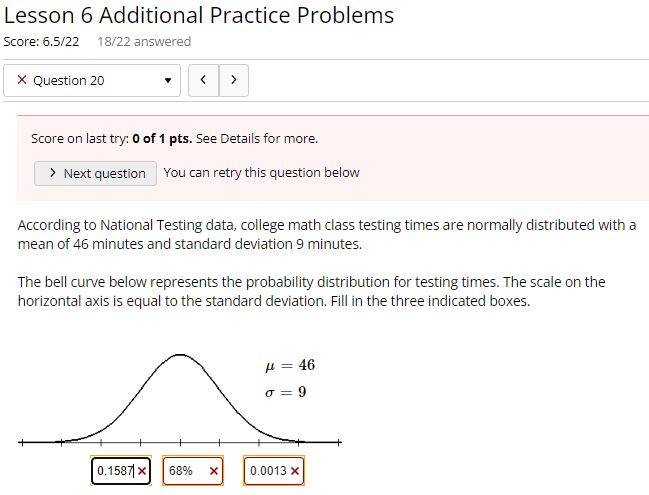649x495 pixels.
Task: Click the input box containing 0.0013
Action: coord(274,471)
